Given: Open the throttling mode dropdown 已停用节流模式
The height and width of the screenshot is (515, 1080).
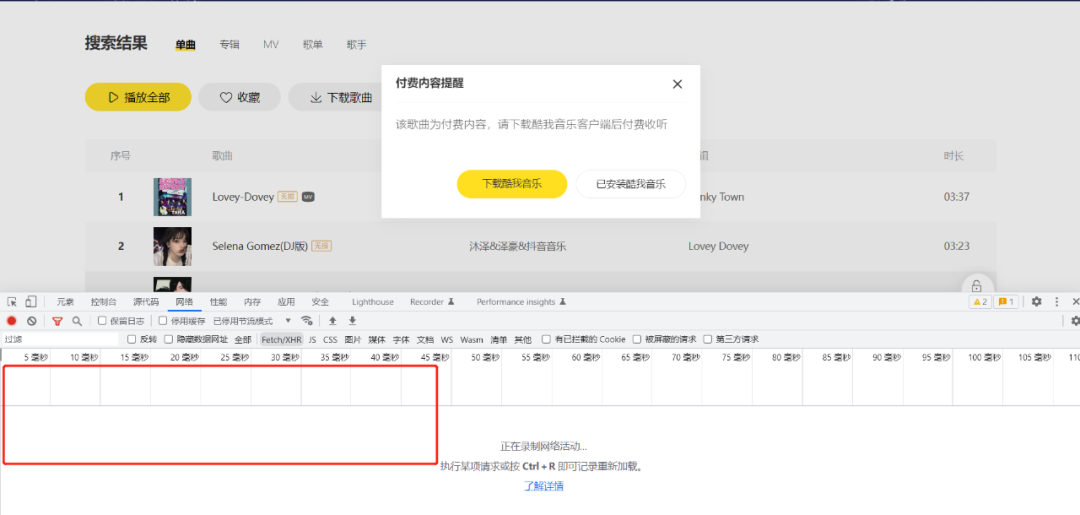Looking at the screenshot, I should pyautogui.click(x=252, y=321).
